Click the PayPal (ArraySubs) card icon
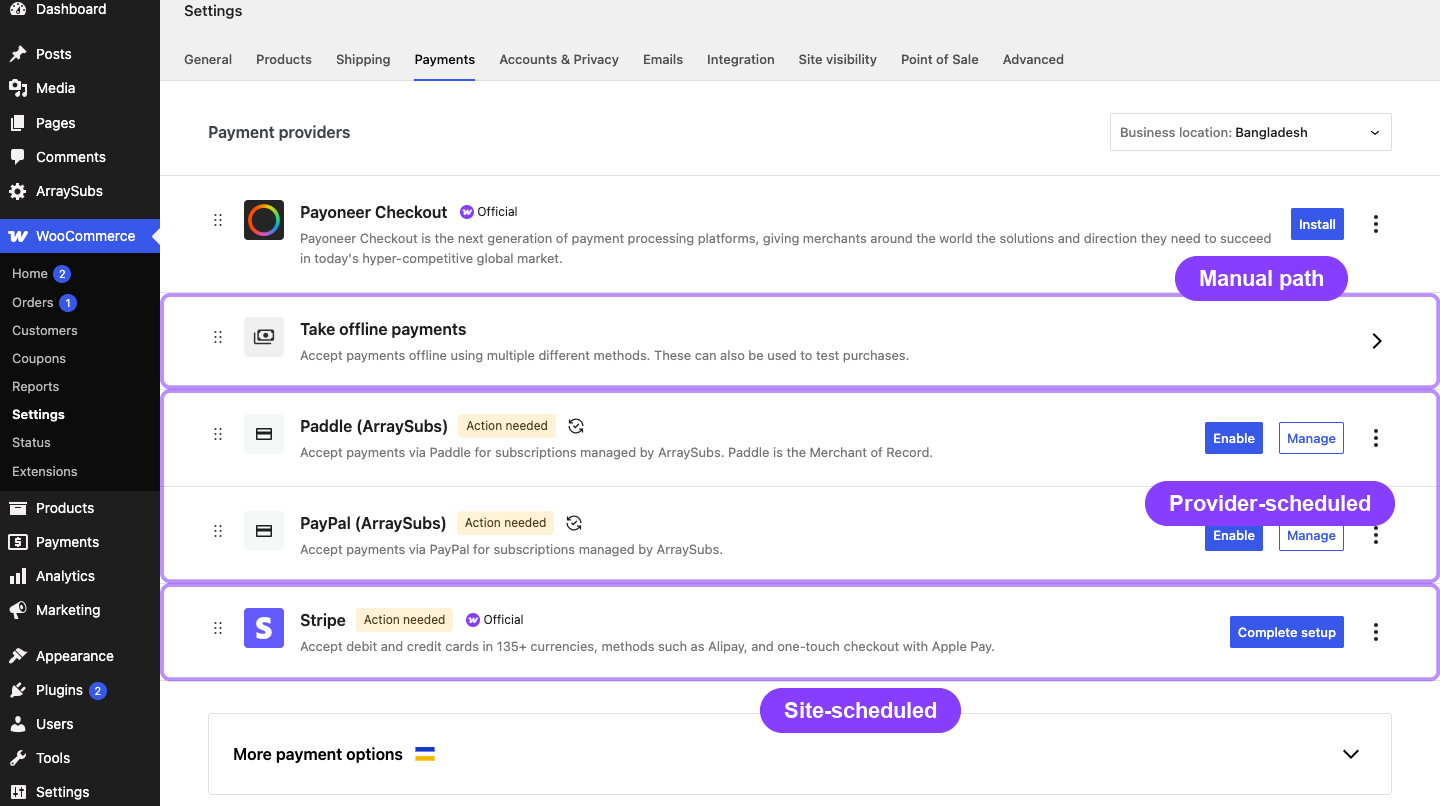The height and width of the screenshot is (806, 1440). tap(264, 531)
